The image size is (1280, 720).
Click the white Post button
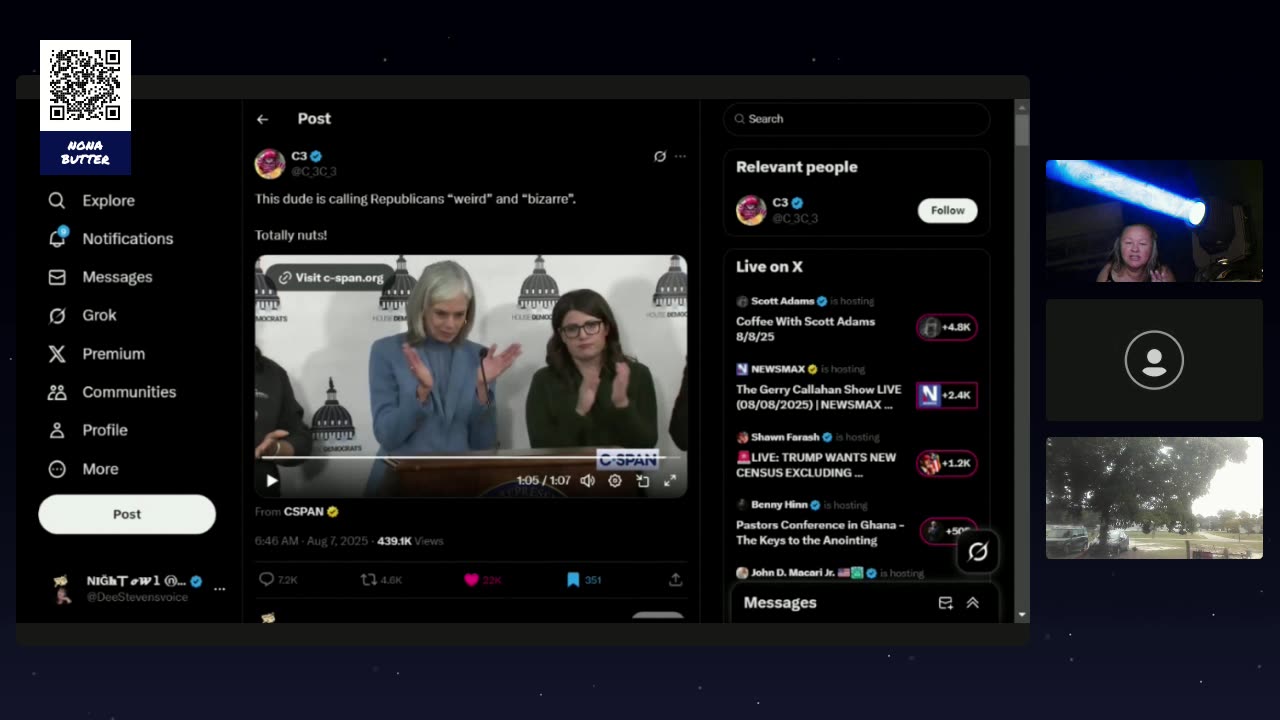pyautogui.click(x=127, y=514)
